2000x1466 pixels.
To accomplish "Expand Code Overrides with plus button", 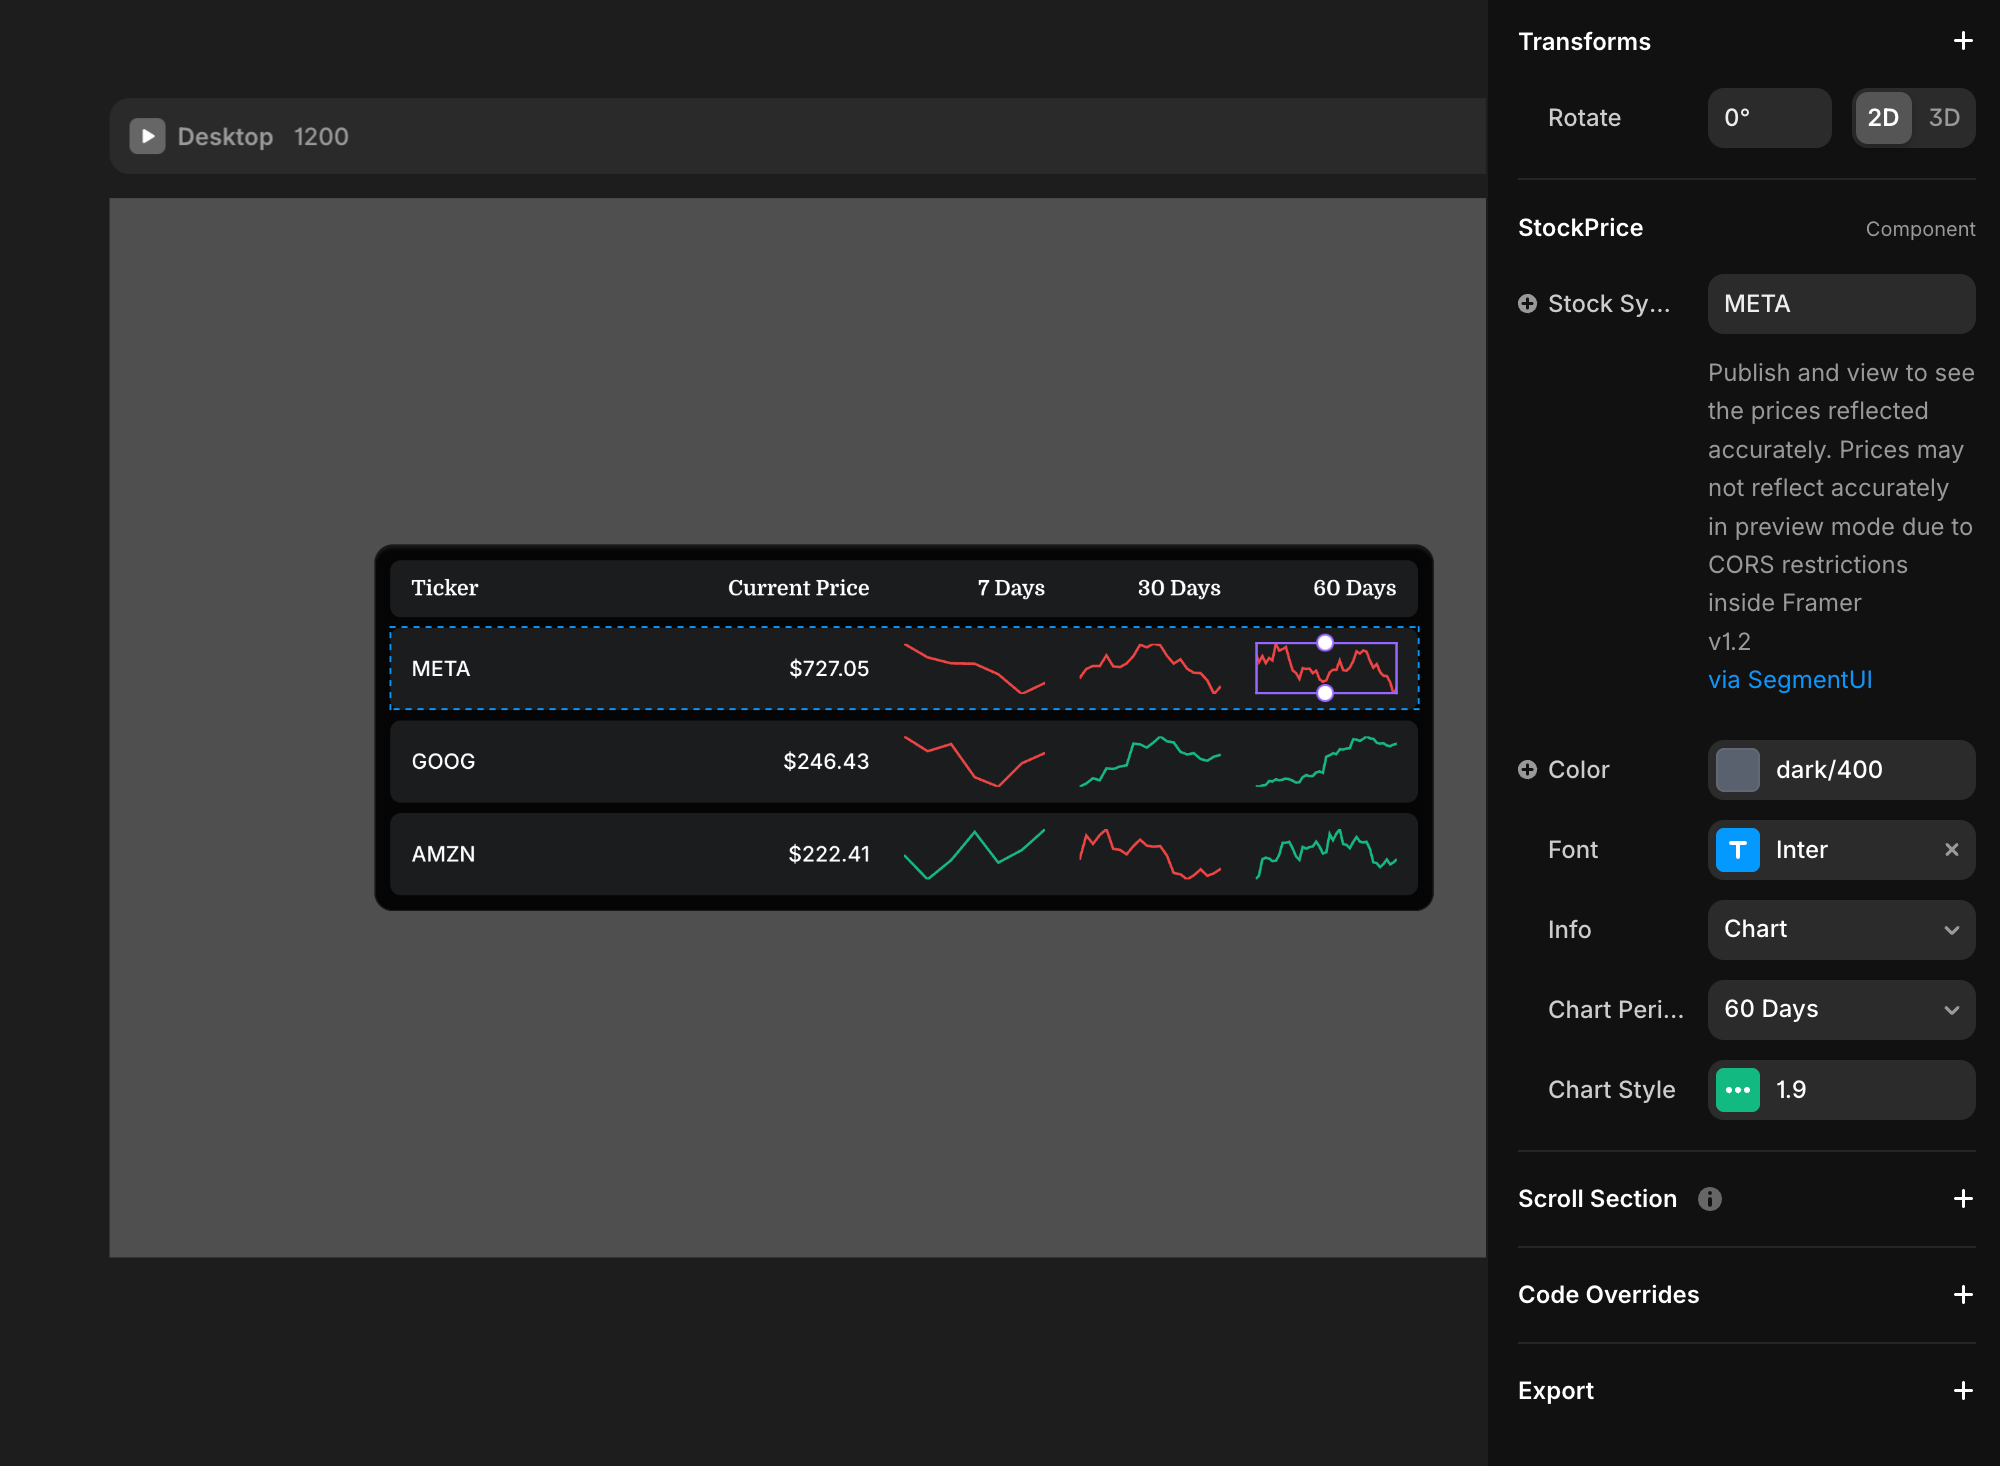I will pyautogui.click(x=1962, y=1295).
